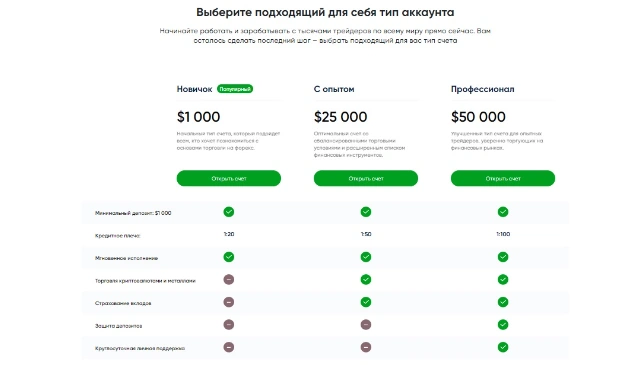Click the green Популярный badge next to Новичок
The image size is (617, 365).
coord(235,89)
